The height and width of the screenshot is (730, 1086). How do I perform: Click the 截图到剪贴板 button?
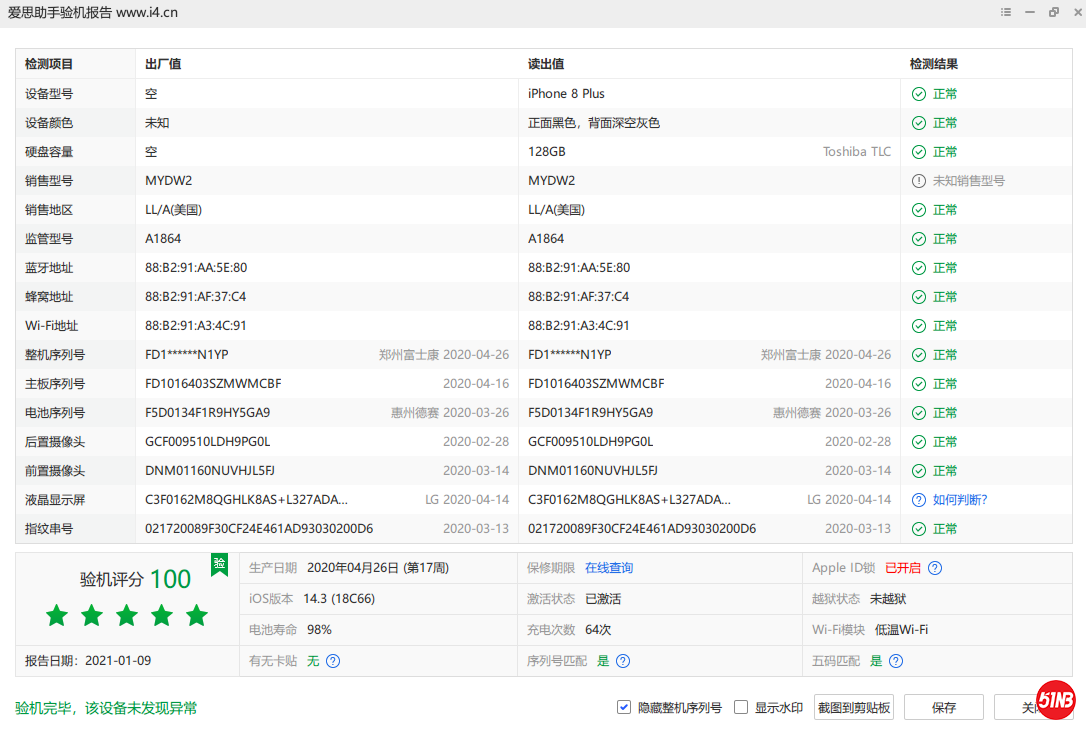pos(853,707)
